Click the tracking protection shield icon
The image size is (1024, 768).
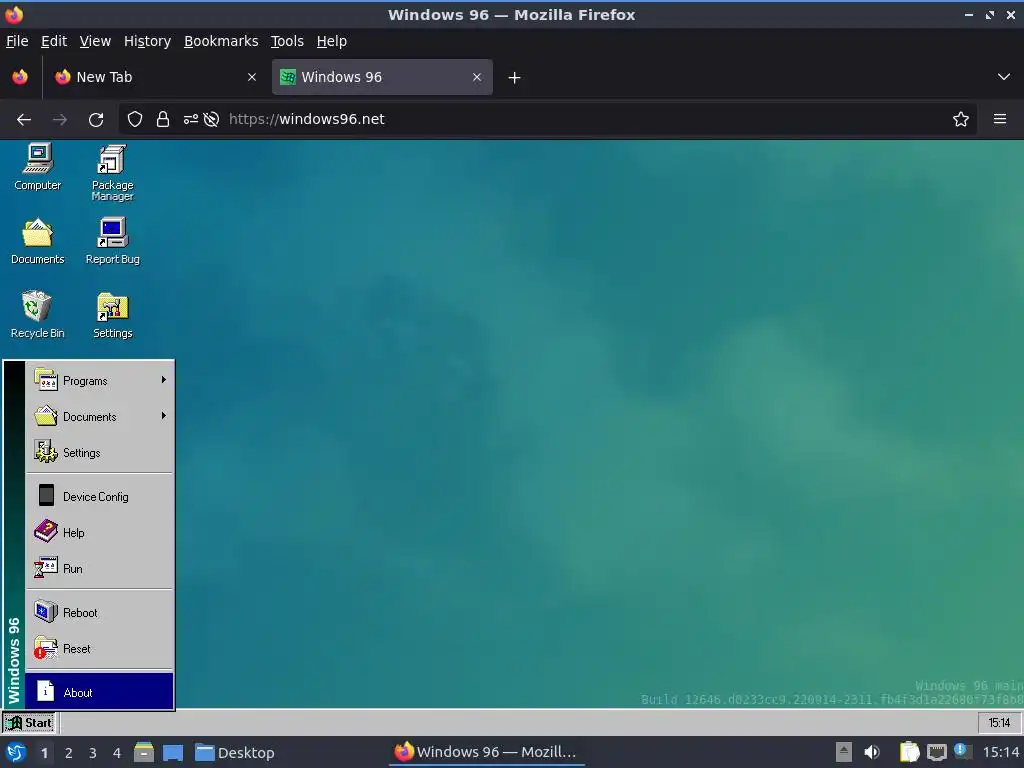point(135,120)
